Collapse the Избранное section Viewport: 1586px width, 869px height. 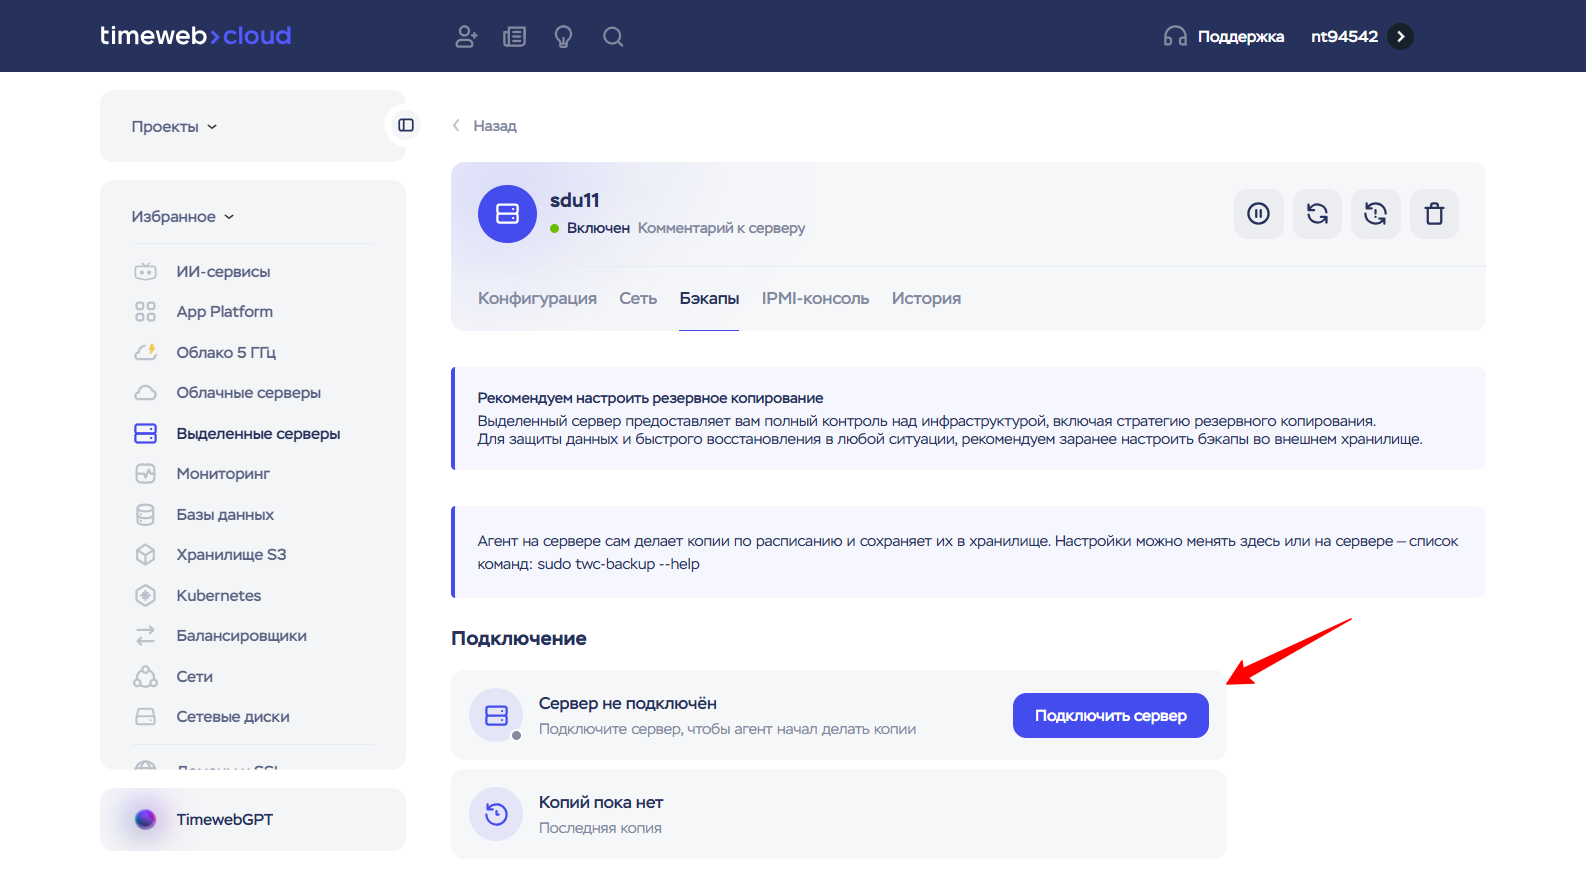[183, 217]
